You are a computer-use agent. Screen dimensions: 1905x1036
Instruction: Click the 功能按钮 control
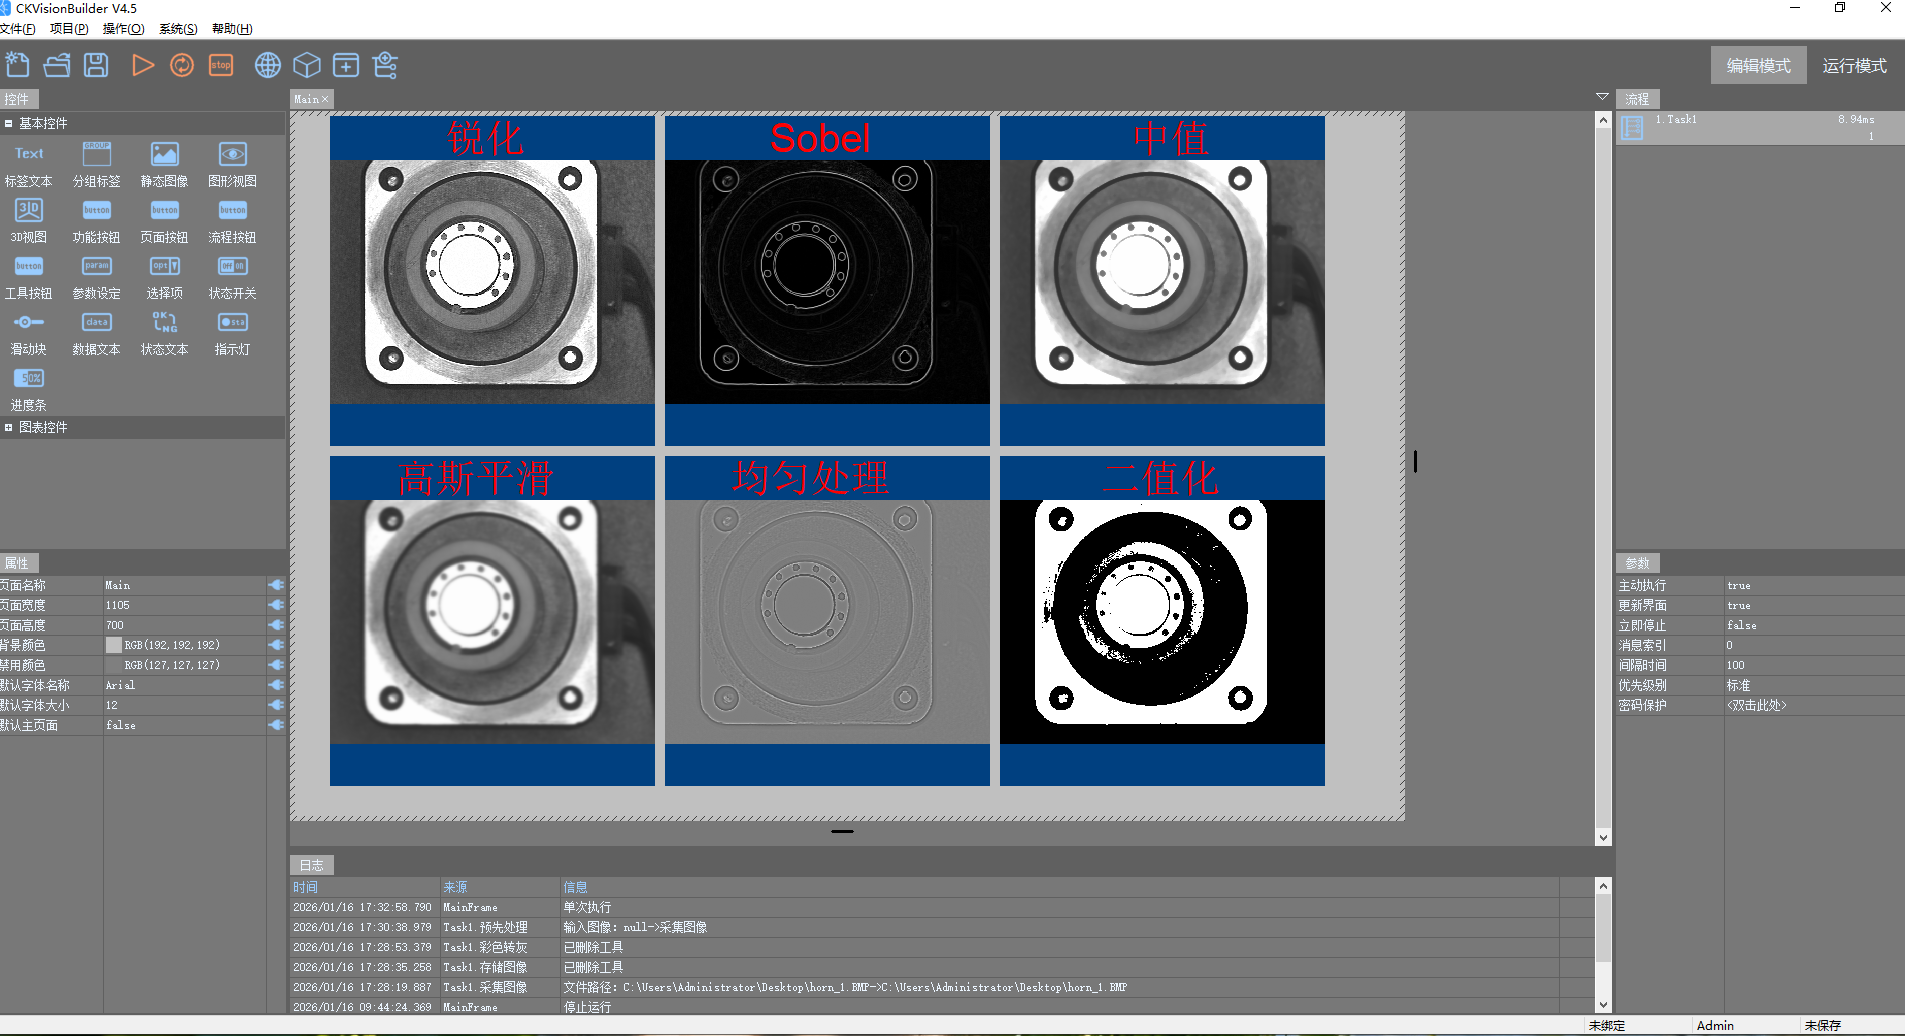[x=97, y=211]
